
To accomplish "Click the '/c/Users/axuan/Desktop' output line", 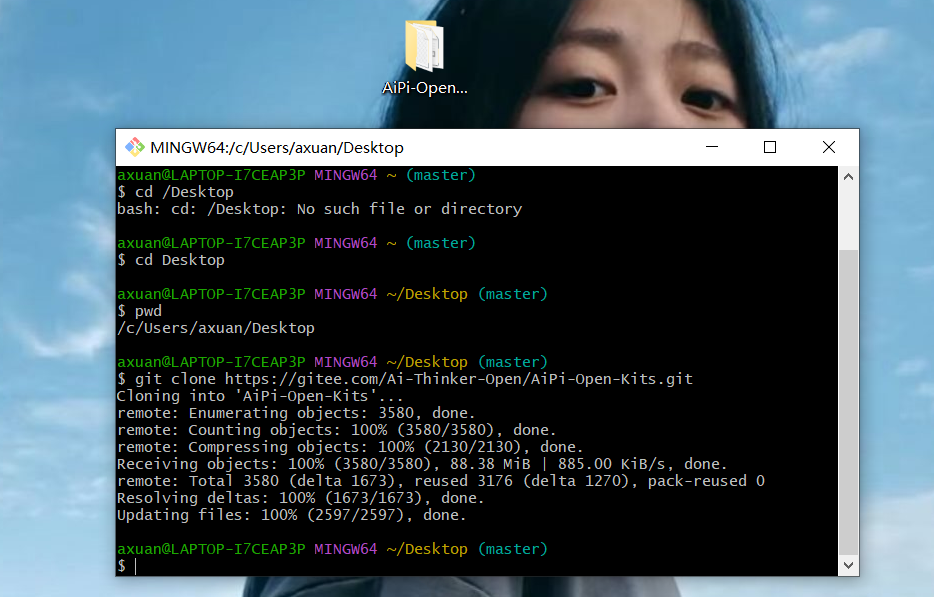I will click(x=216, y=328).
